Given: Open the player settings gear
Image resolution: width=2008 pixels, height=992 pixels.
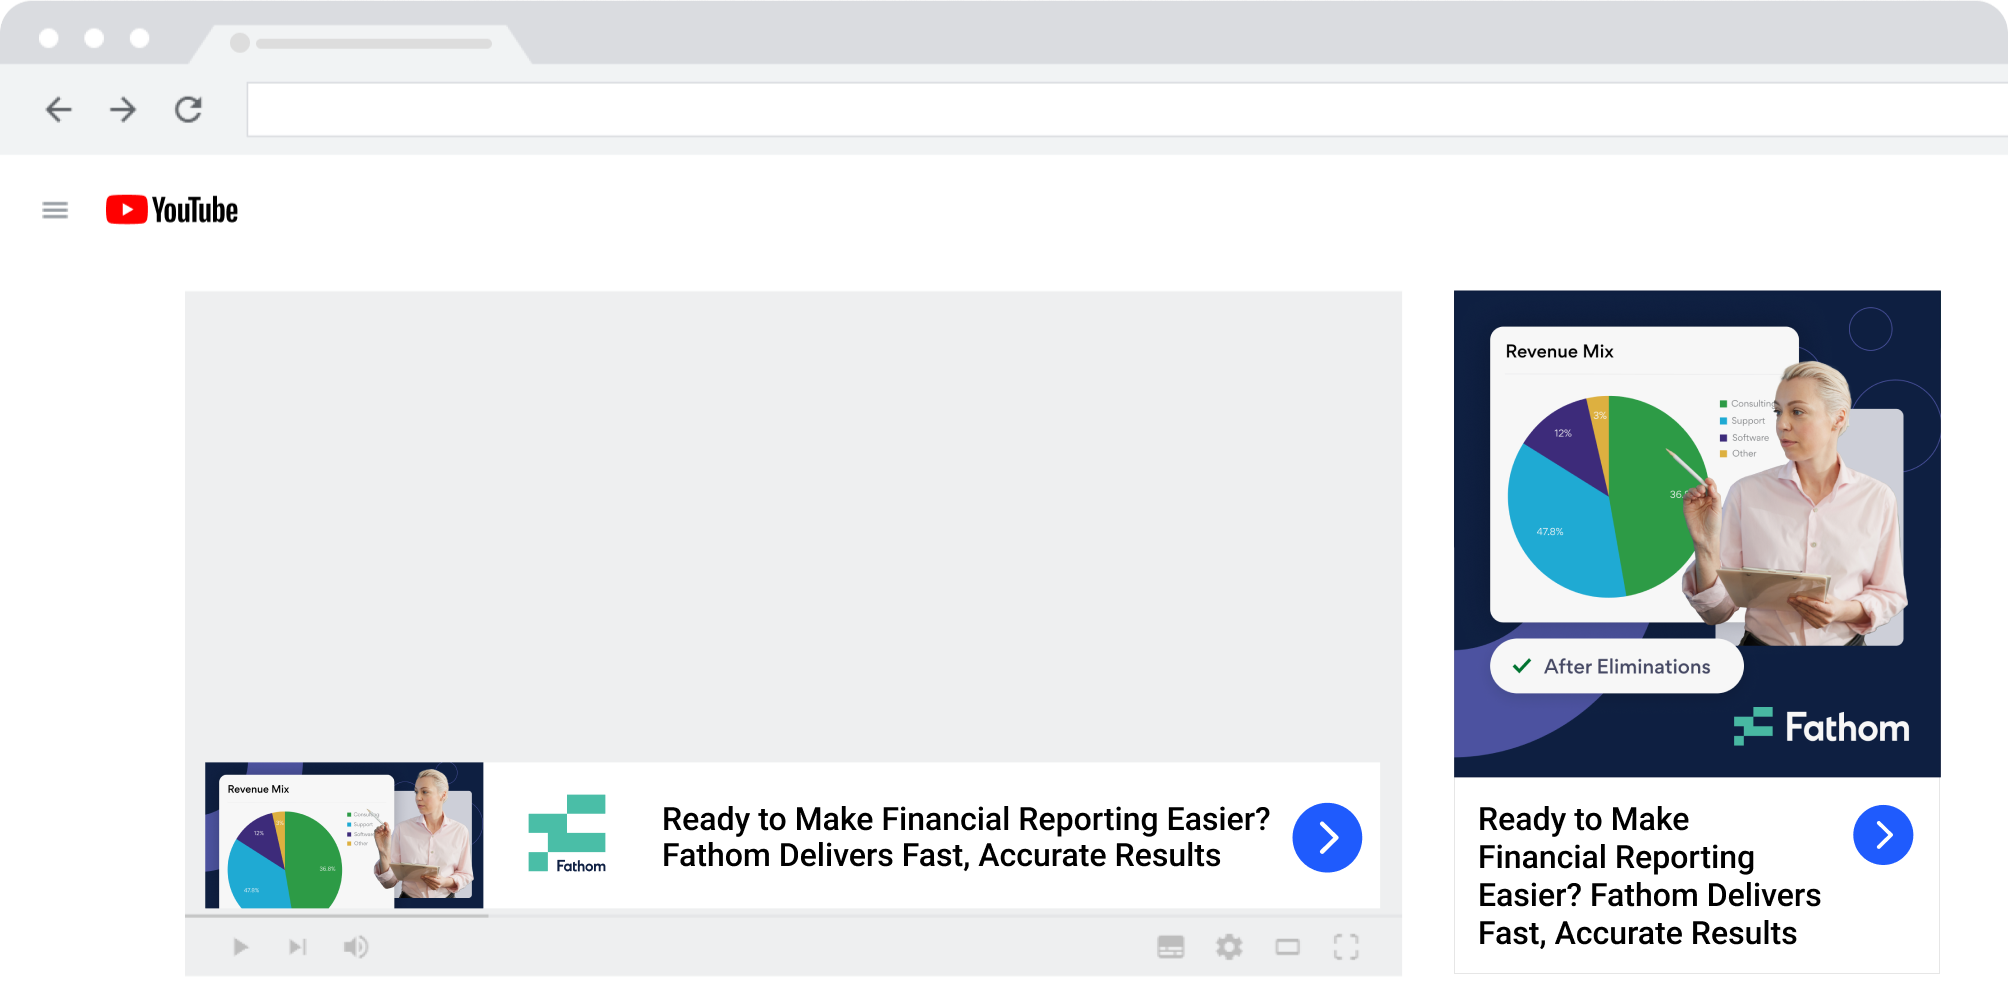Looking at the screenshot, I should coord(1229,946).
